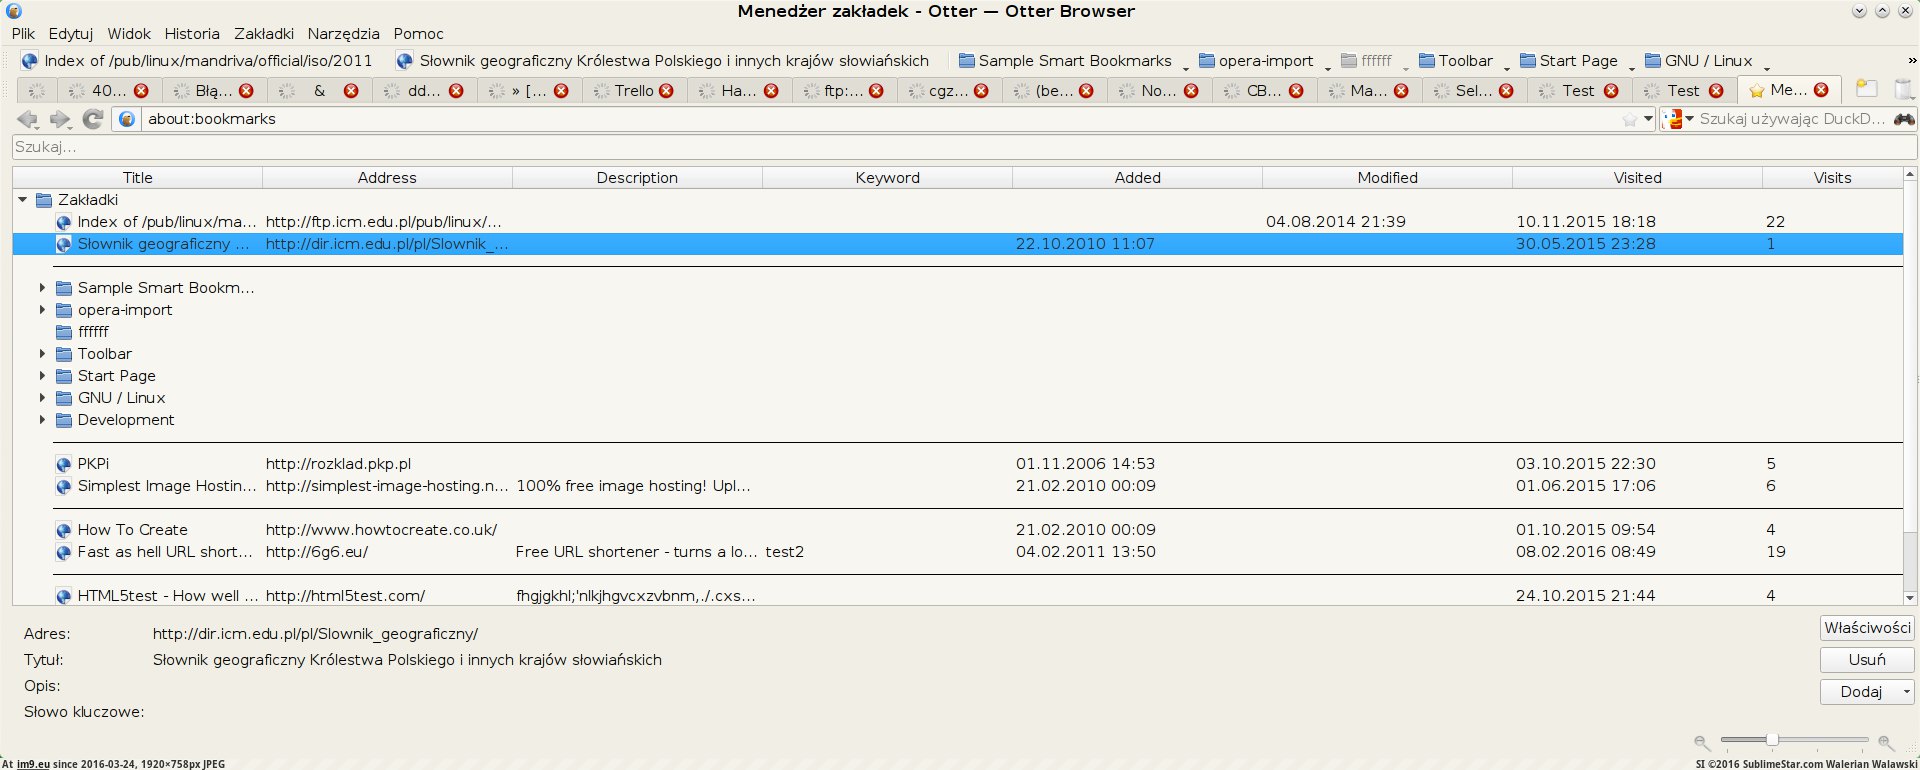Open the address bar history dropdown arrow
The height and width of the screenshot is (770, 1920).
pyautogui.click(x=1648, y=119)
